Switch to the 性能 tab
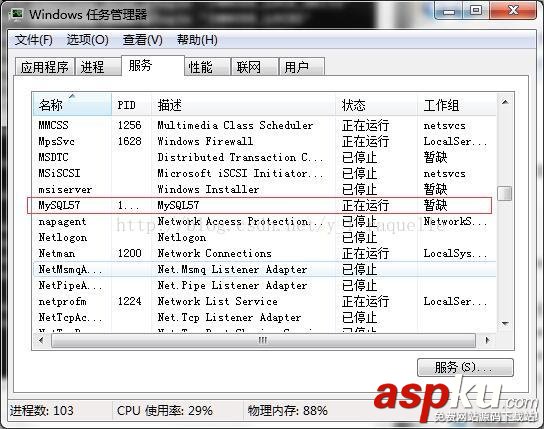Image resolution: width=544 pixels, height=429 pixels. pos(207,67)
